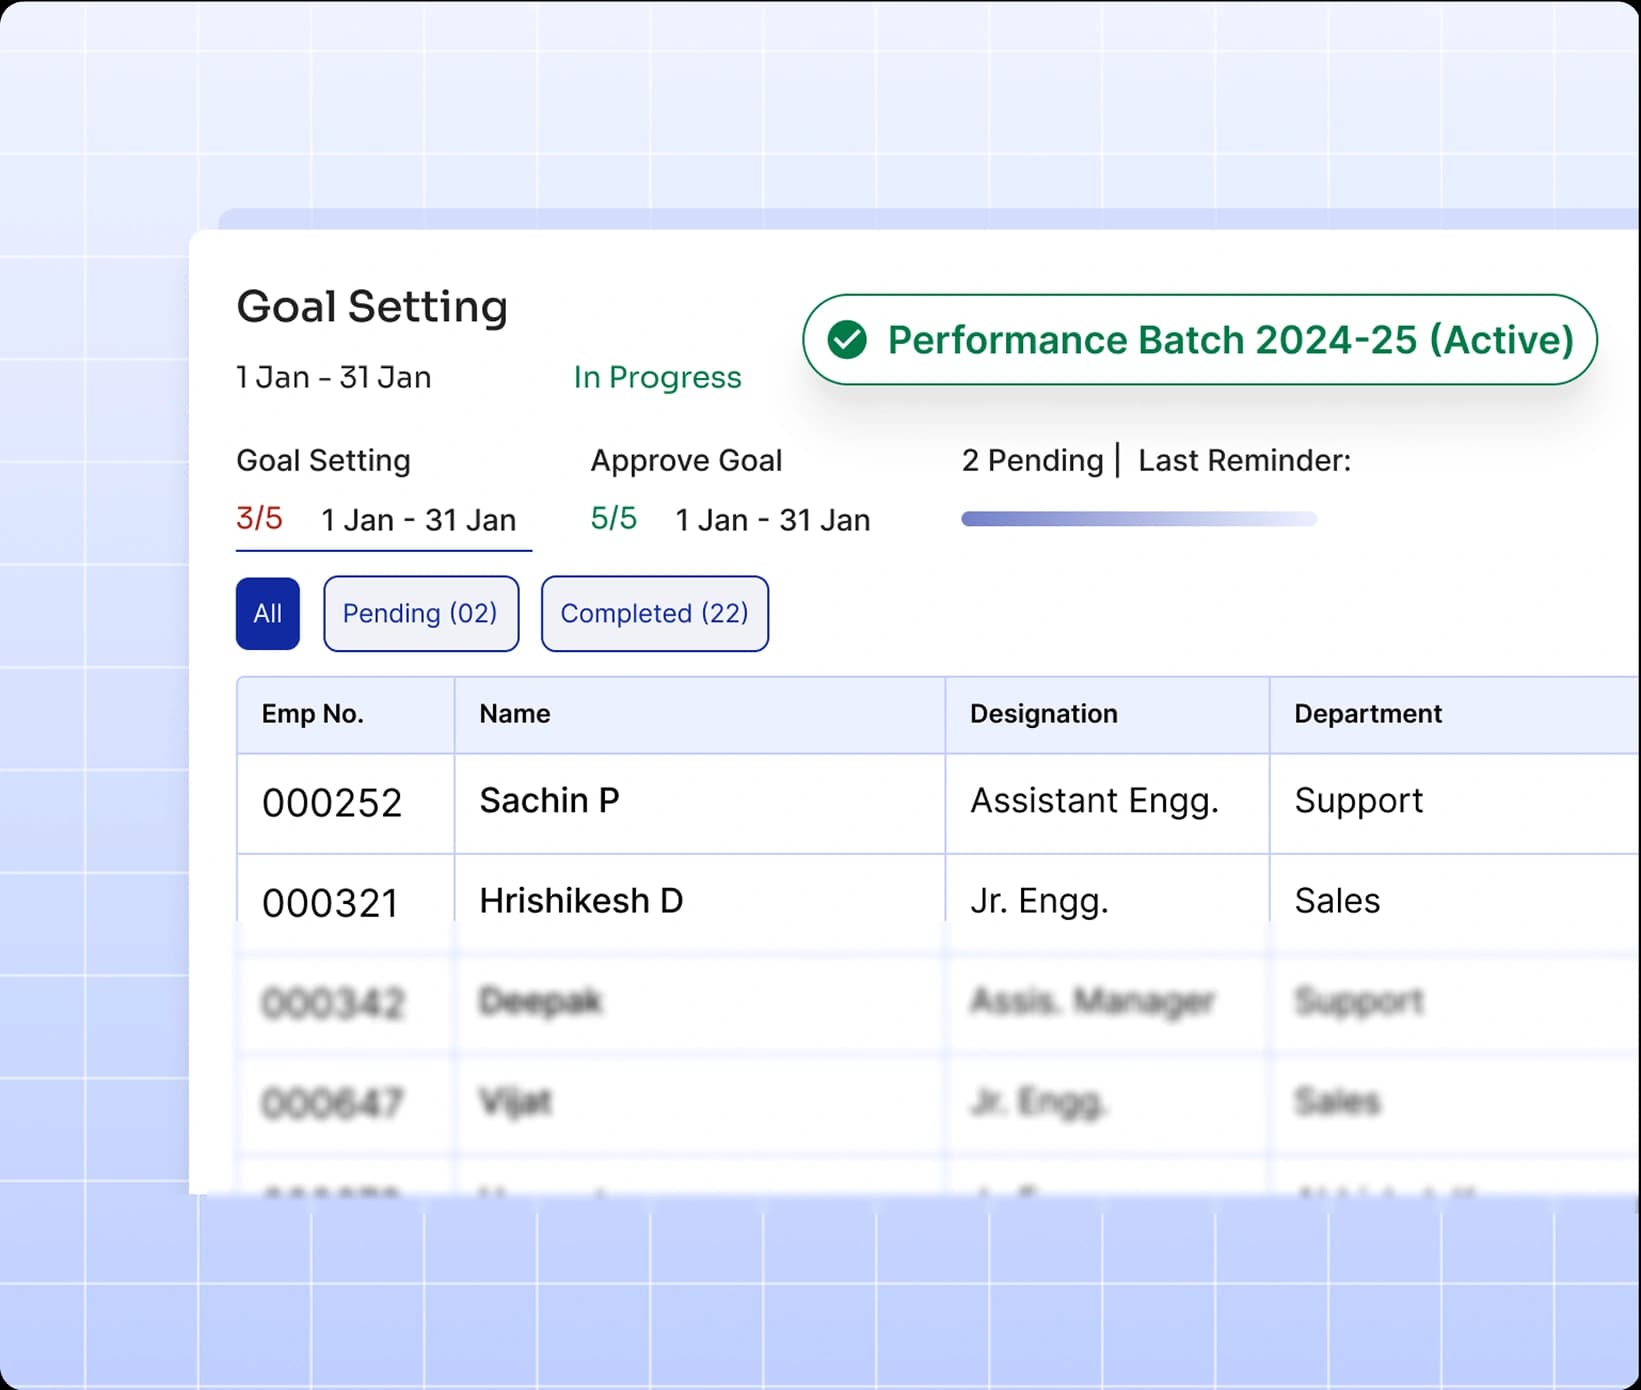Screen dimensions: 1641x1390
Task: Click the 2 Pending indicator
Action: (x=1031, y=461)
